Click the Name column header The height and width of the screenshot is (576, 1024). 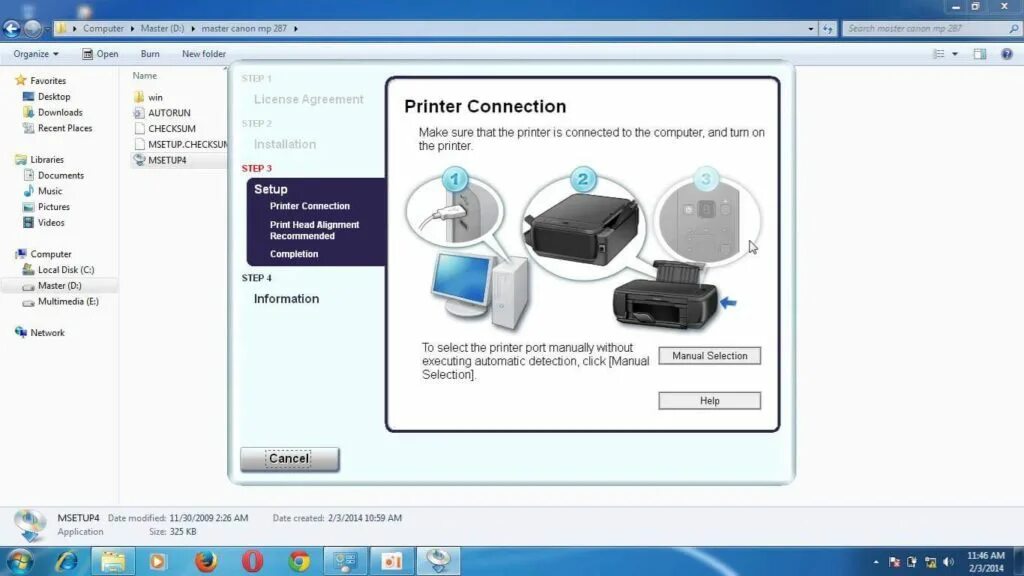click(144, 76)
